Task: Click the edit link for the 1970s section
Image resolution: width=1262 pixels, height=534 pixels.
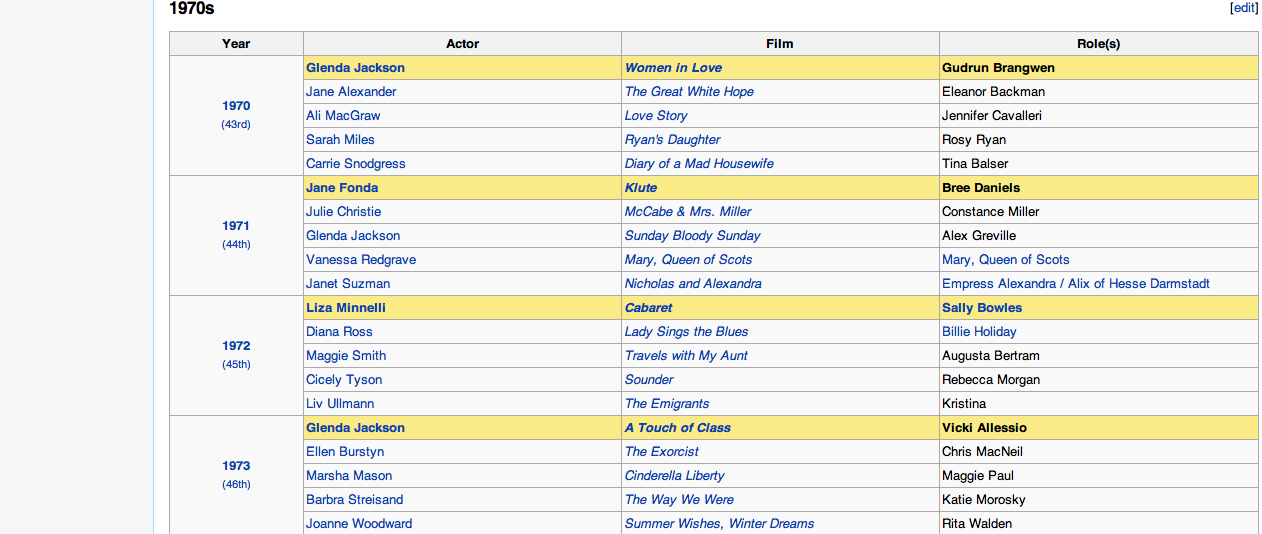Action: [x=1244, y=8]
